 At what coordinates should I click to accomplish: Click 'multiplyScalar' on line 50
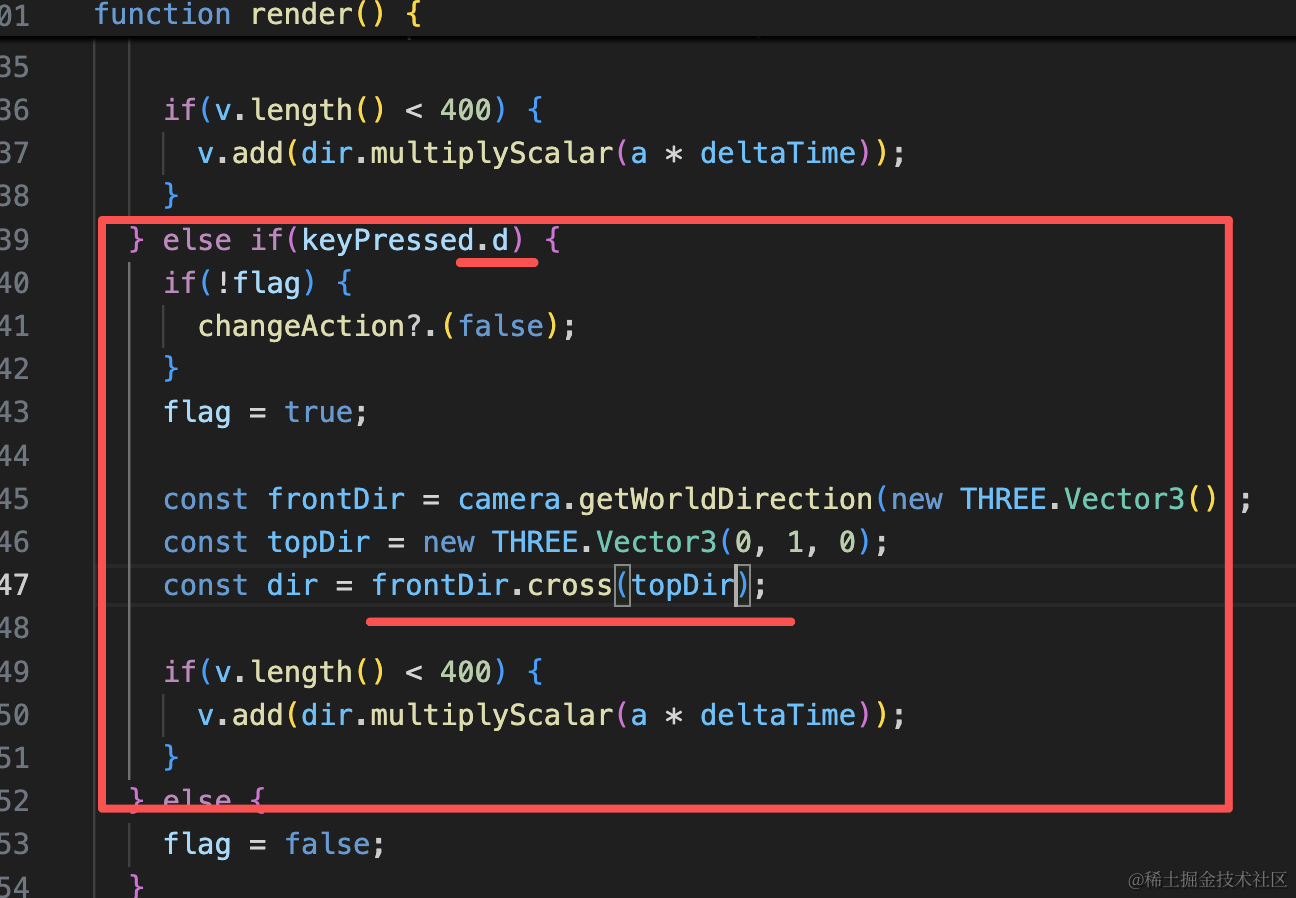coord(492,715)
